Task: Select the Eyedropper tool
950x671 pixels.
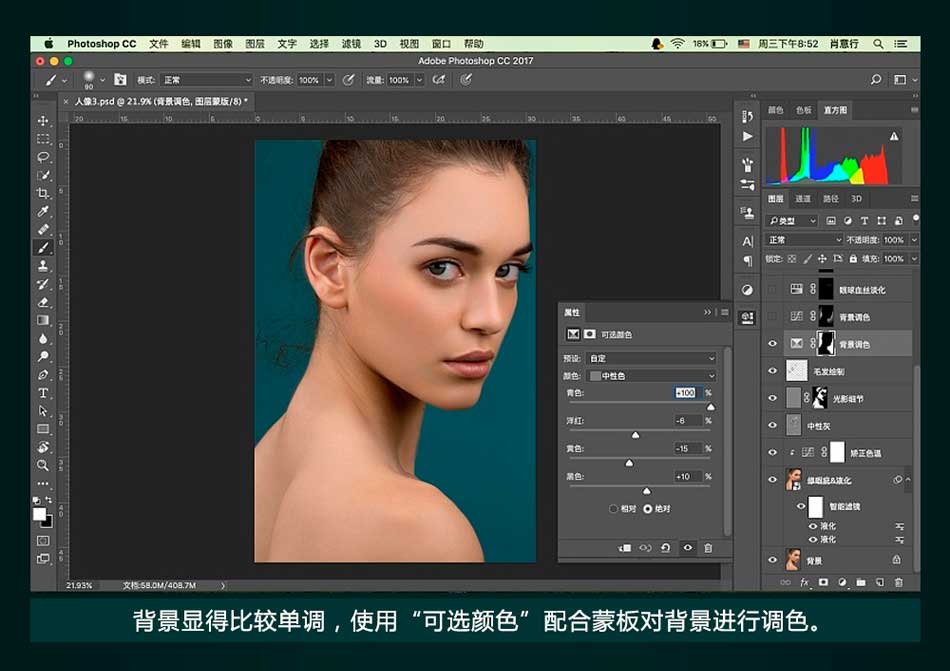Action: point(43,212)
